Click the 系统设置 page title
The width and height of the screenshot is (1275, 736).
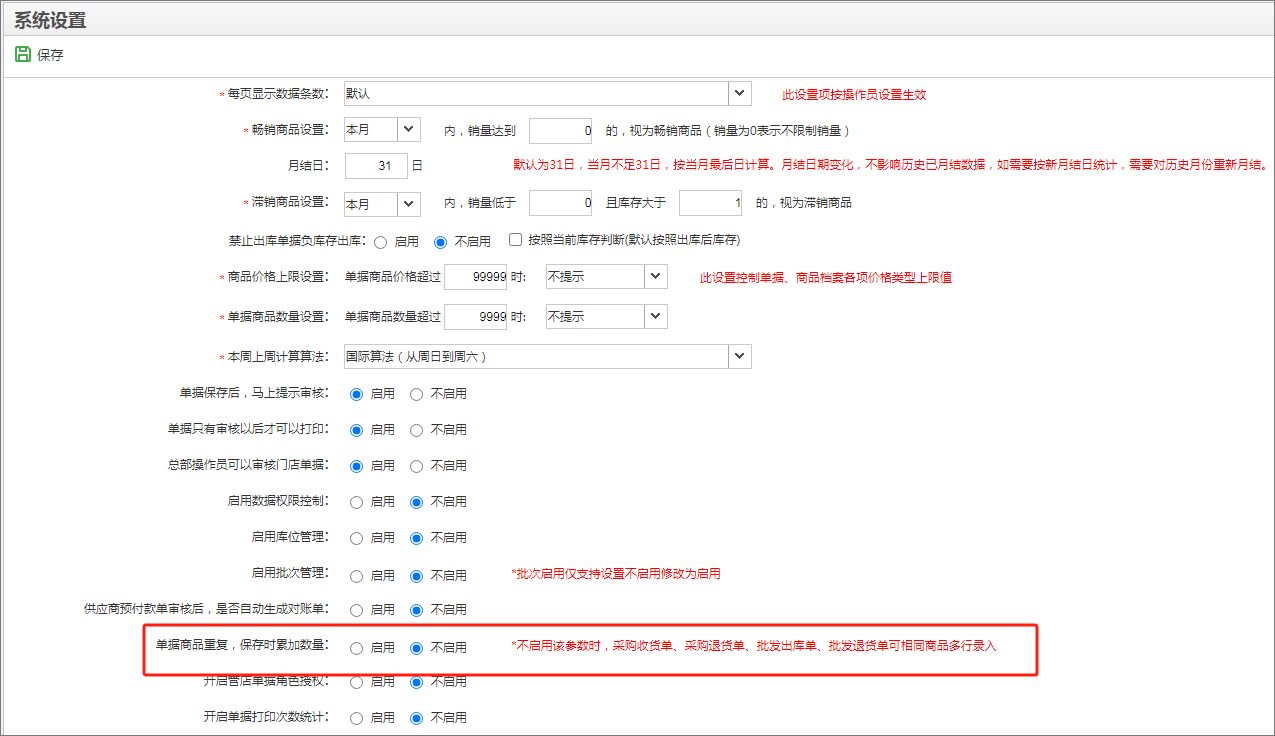point(50,20)
